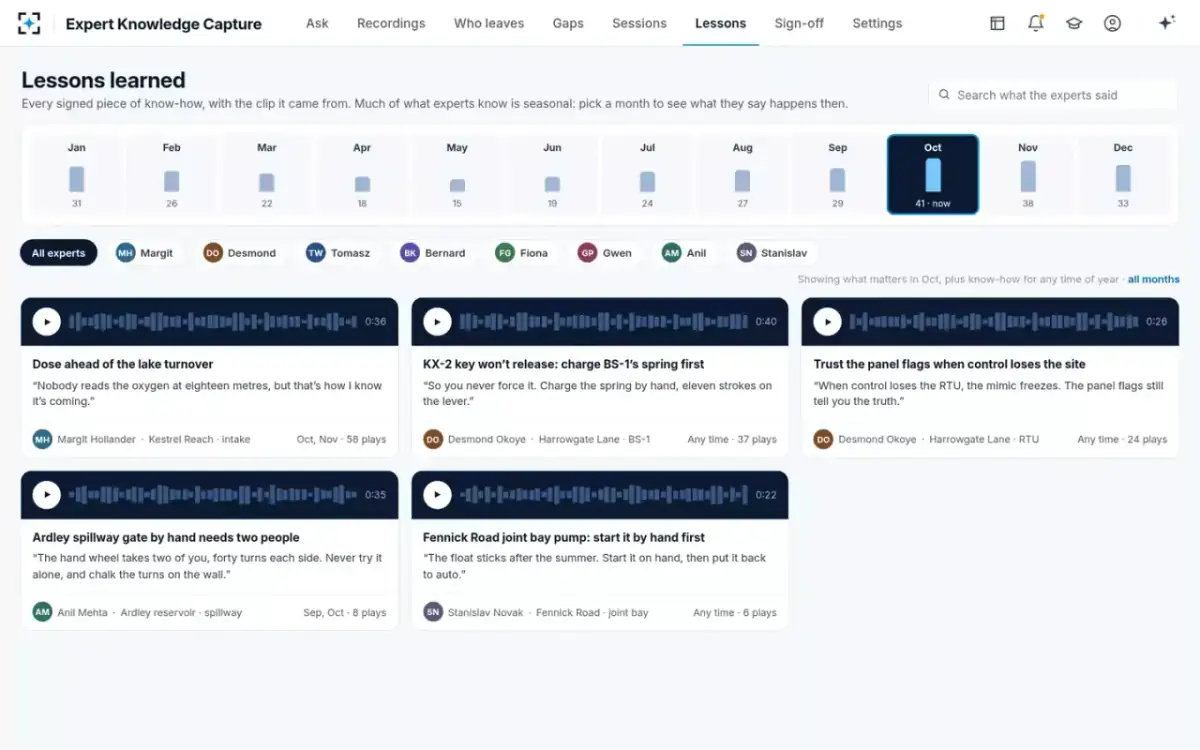Image resolution: width=1200 pixels, height=750 pixels.
Task: Click SN avatar on Stanislav Novak card
Action: click(x=433, y=612)
